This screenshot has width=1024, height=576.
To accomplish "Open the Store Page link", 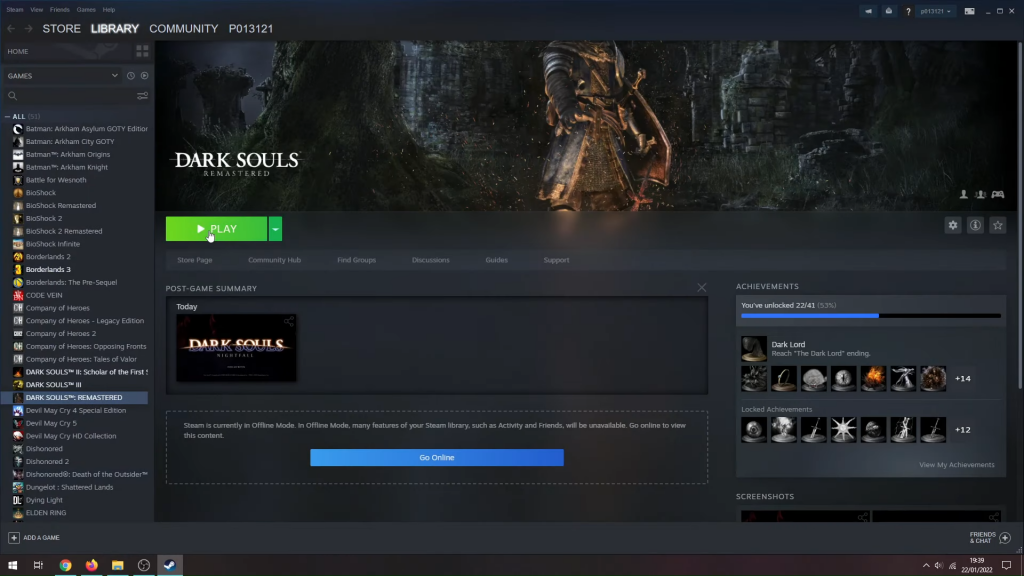I will [x=195, y=260].
